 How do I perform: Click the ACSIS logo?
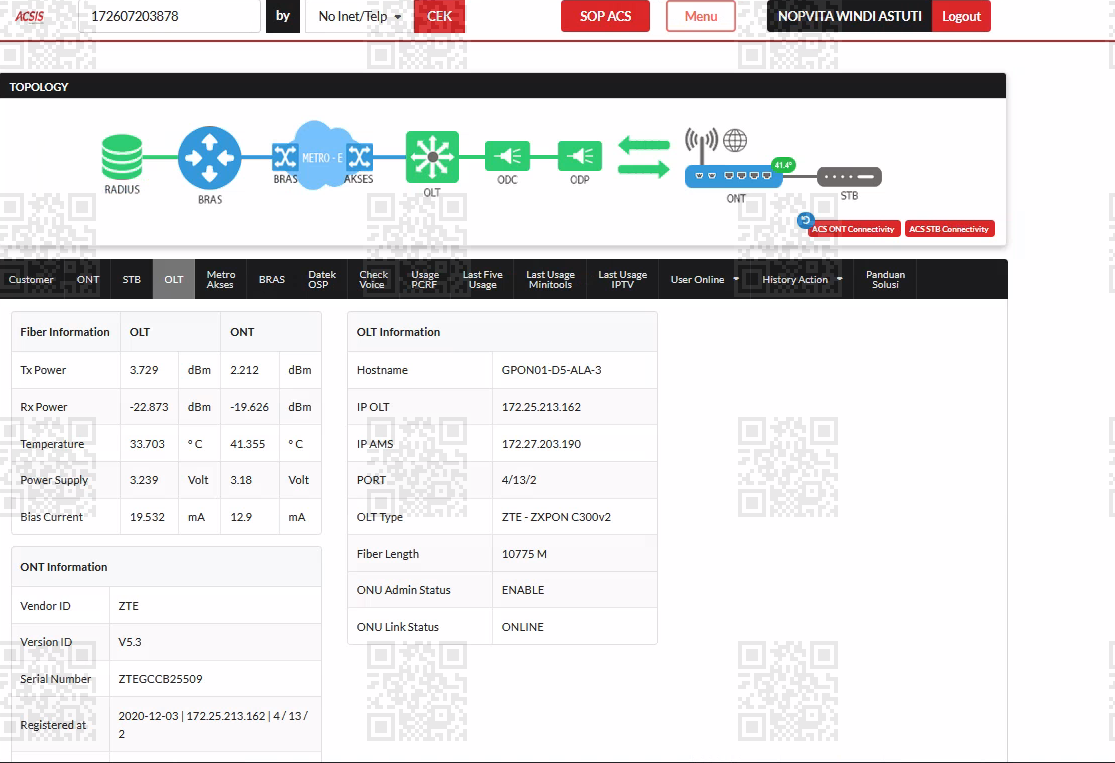(29, 16)
